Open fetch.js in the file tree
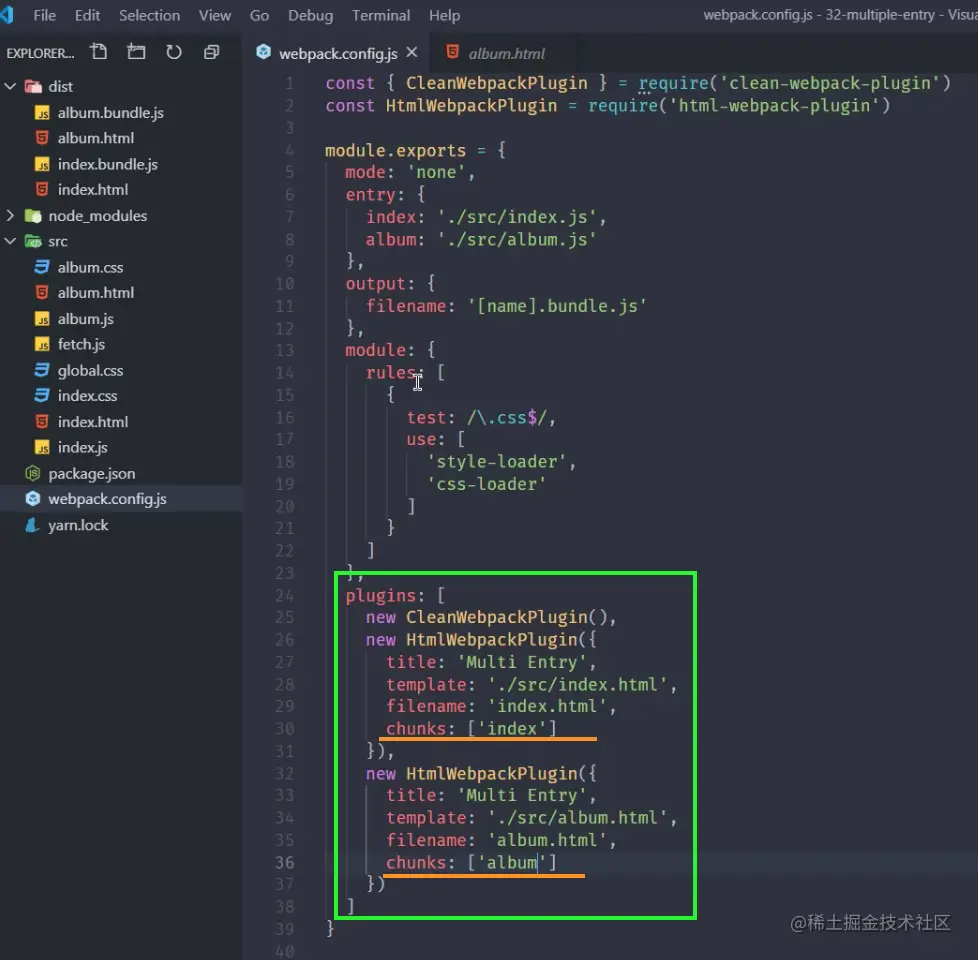The height and width of the screenshot is (960, 978). [x=81, y=344]
